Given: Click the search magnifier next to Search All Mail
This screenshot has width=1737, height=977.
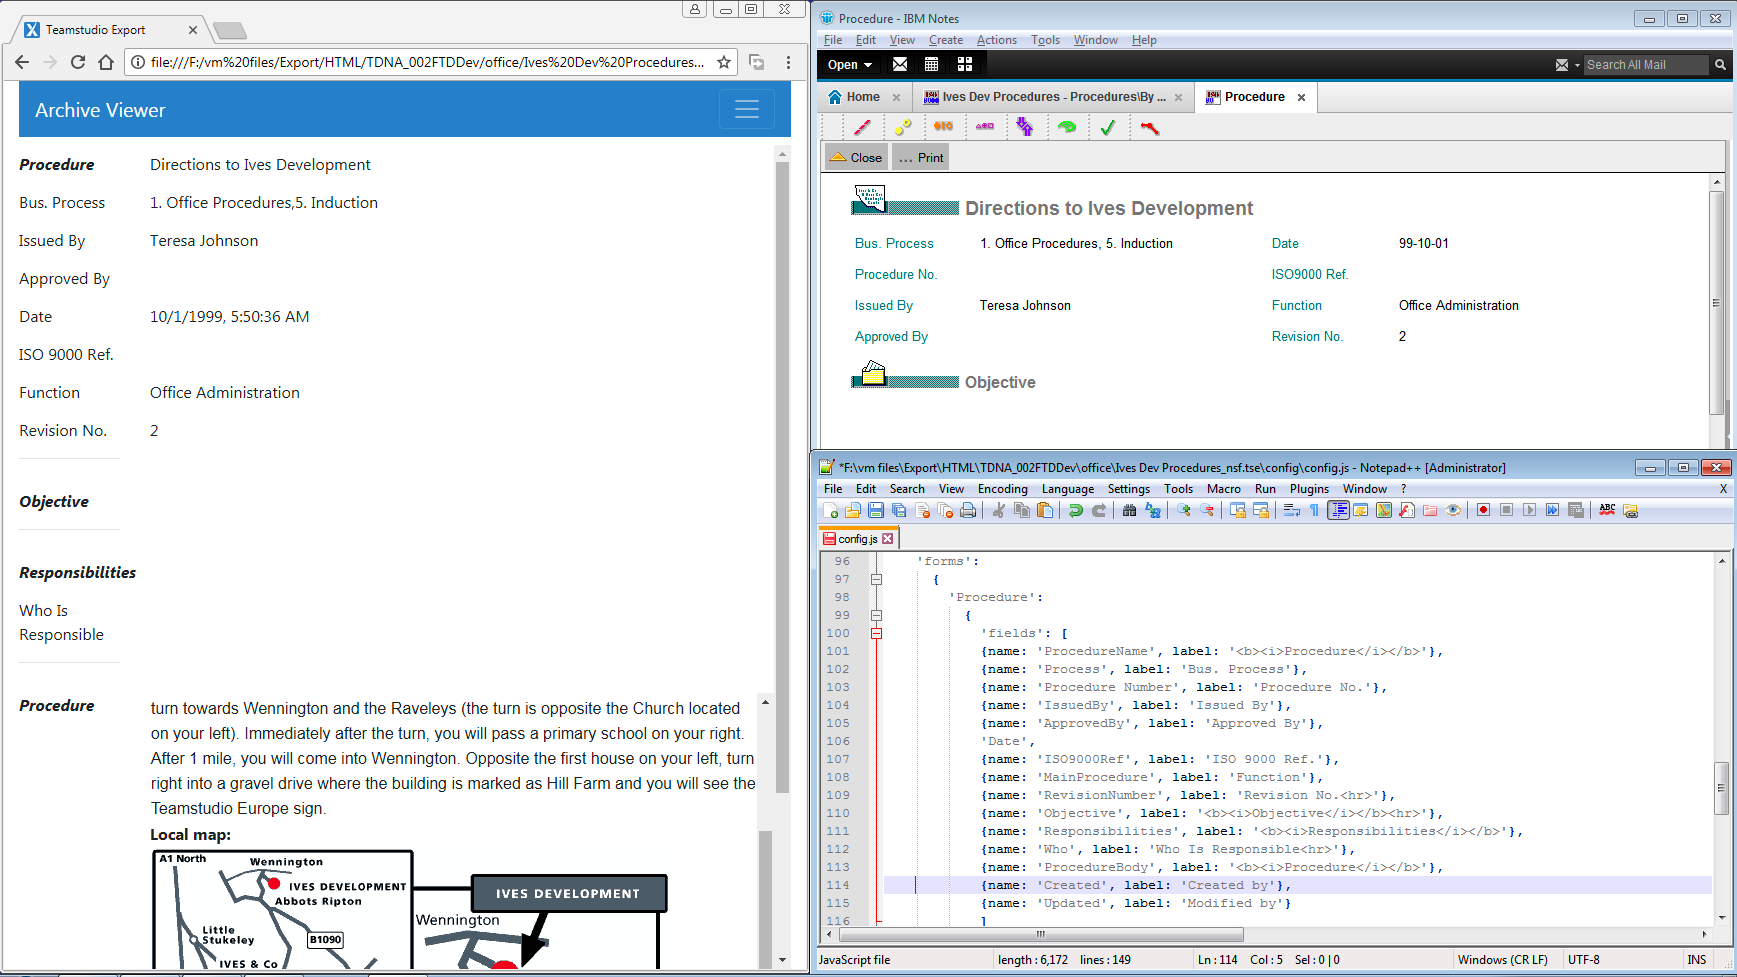Looking at the screenshot, I should pyautogui.click(x=1720, y=65).
